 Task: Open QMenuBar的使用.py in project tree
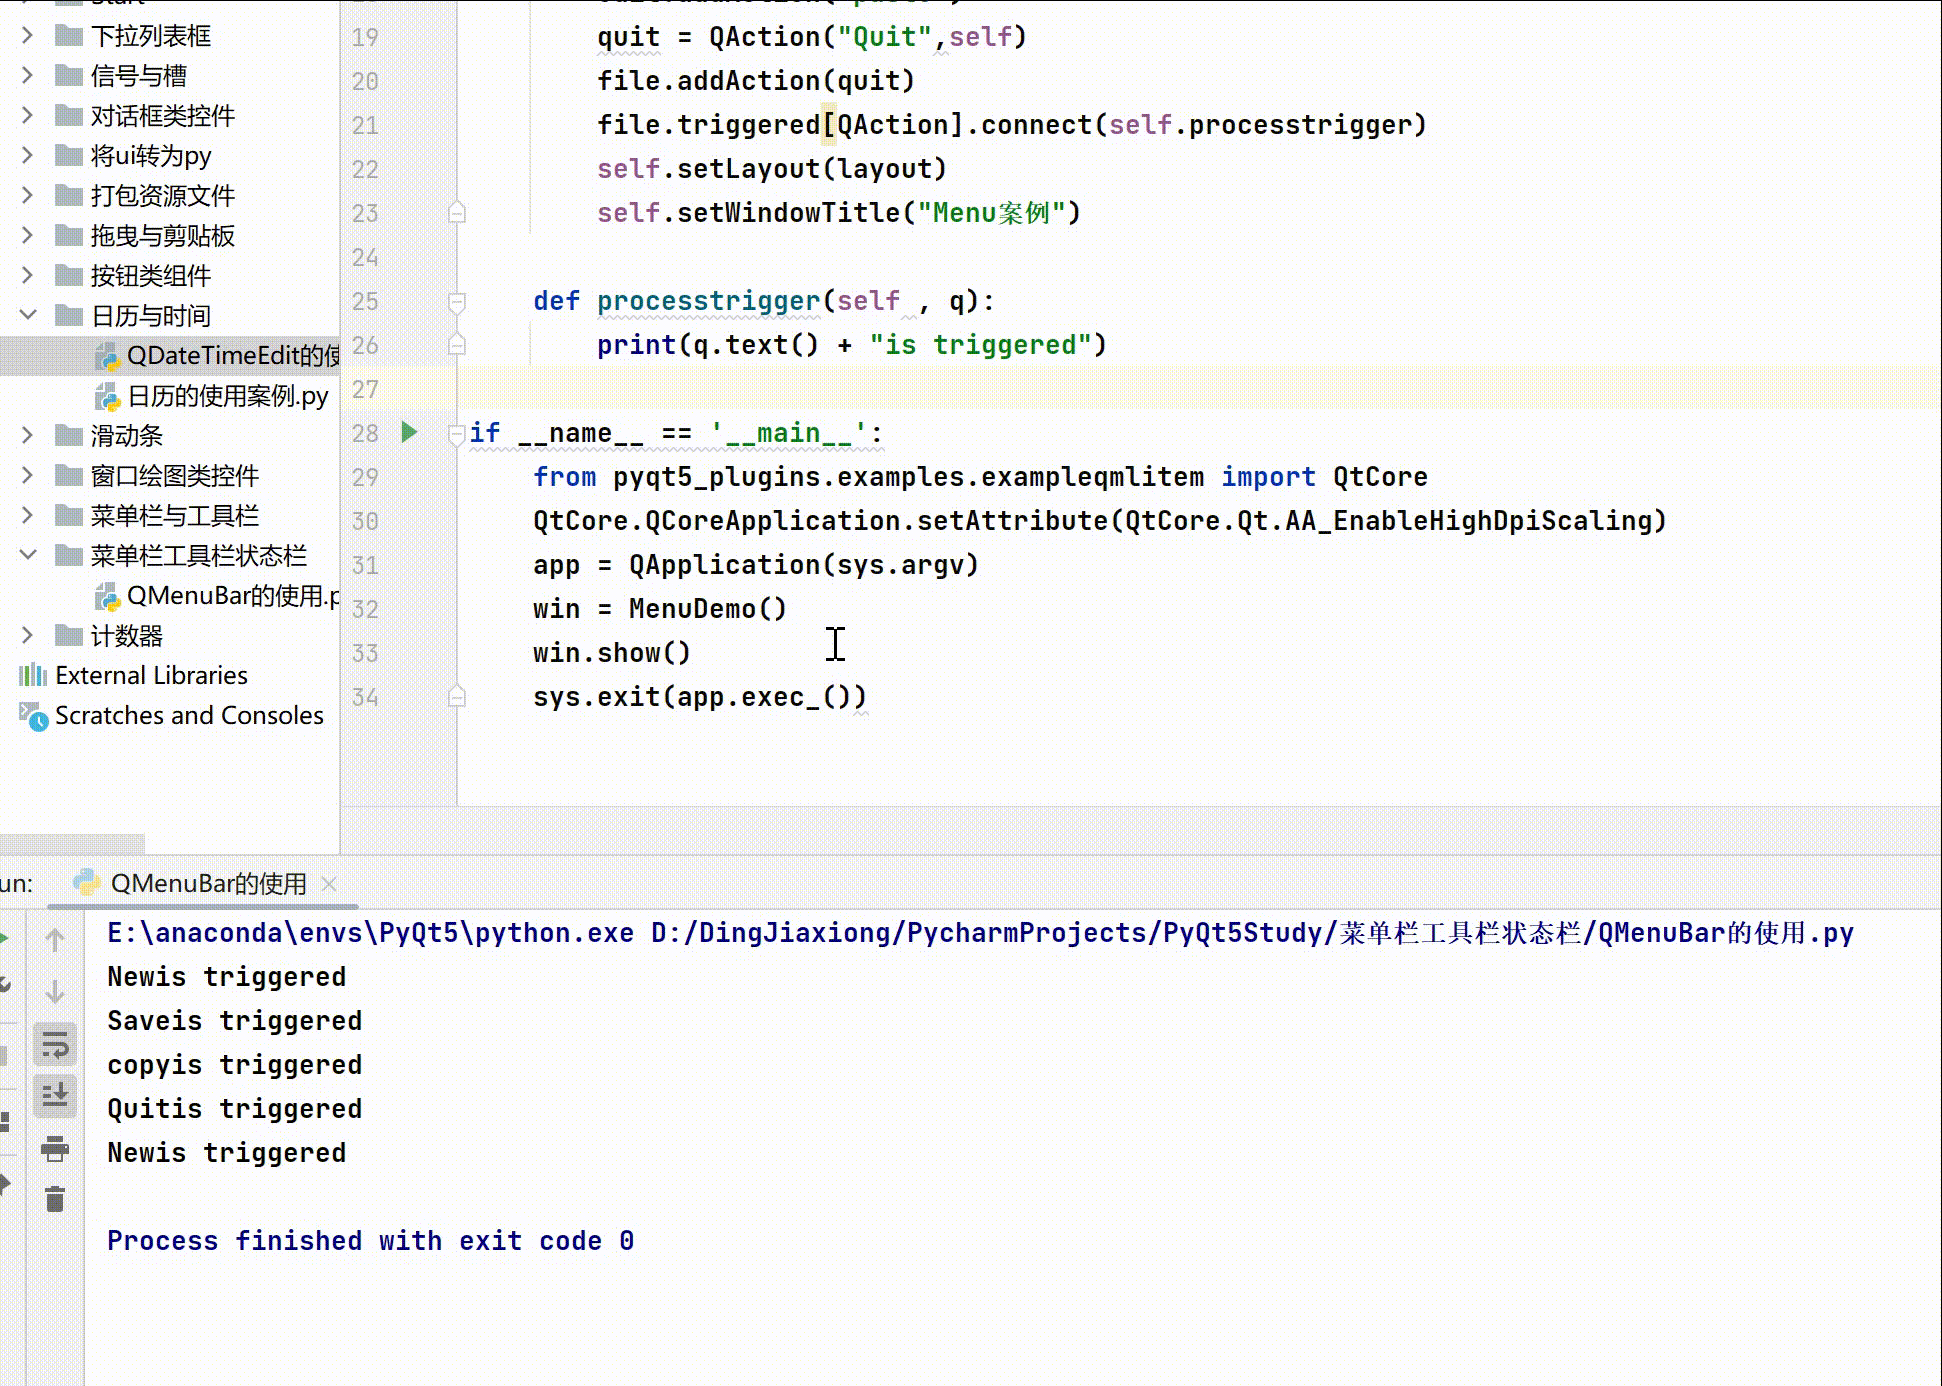[230, 596]
